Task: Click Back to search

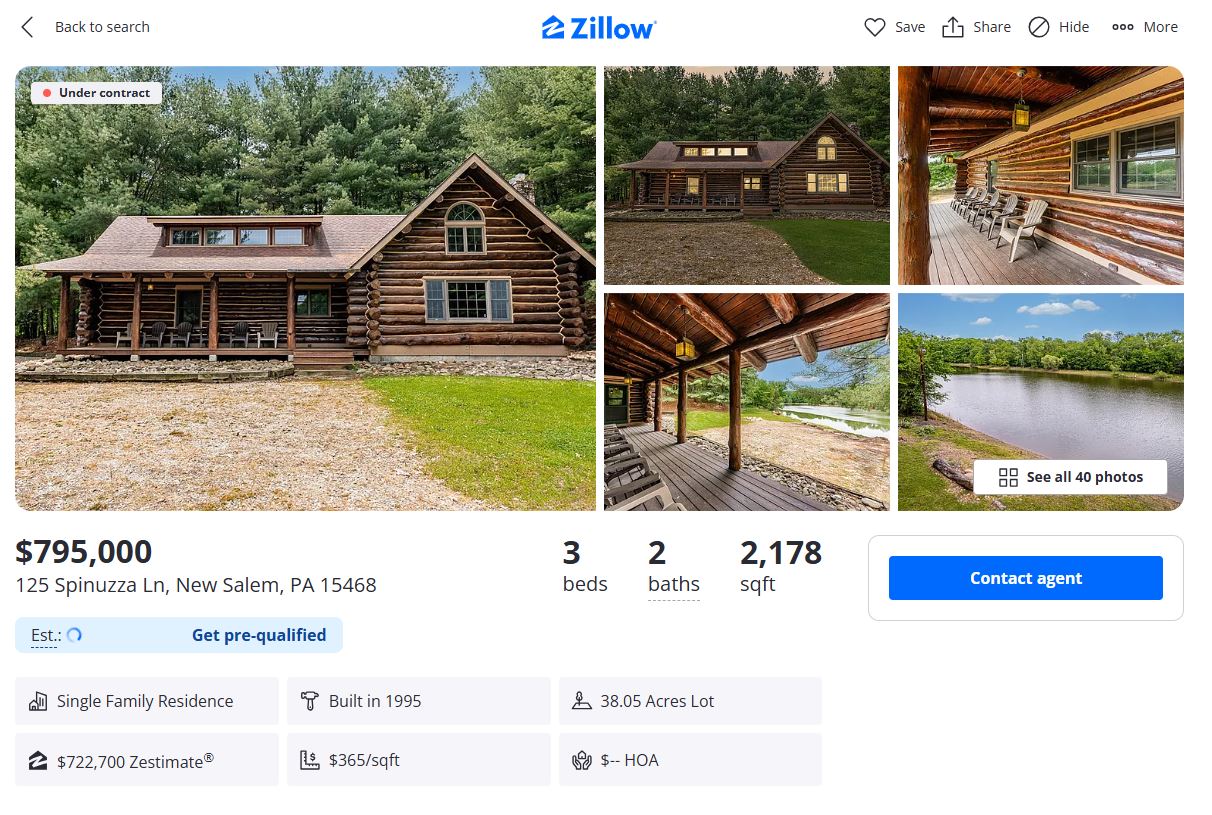Action: click(x=102, y=27)
